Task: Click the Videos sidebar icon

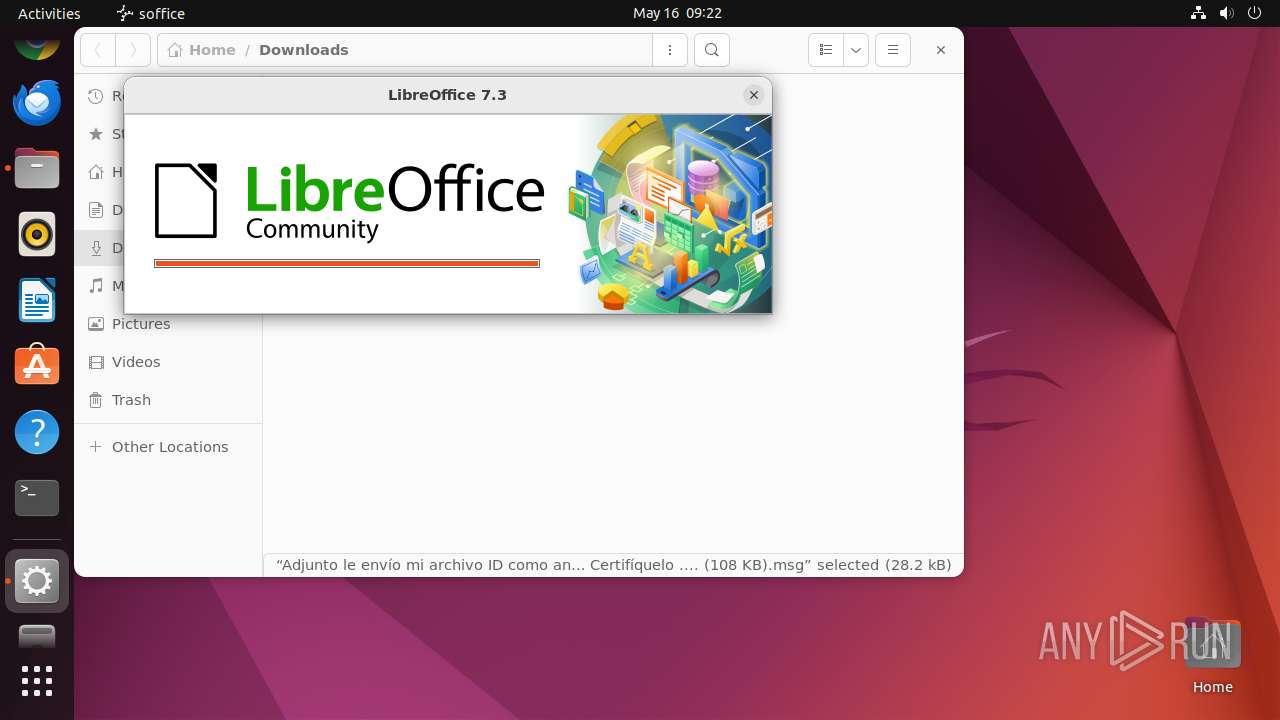Action: (x=96, y=362)
